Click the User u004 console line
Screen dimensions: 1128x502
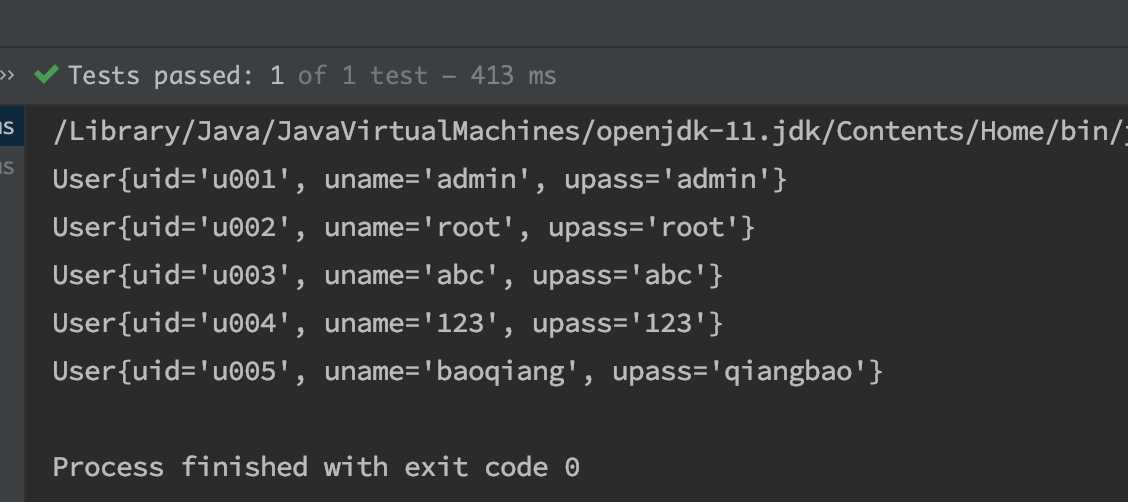pos(388,324)
